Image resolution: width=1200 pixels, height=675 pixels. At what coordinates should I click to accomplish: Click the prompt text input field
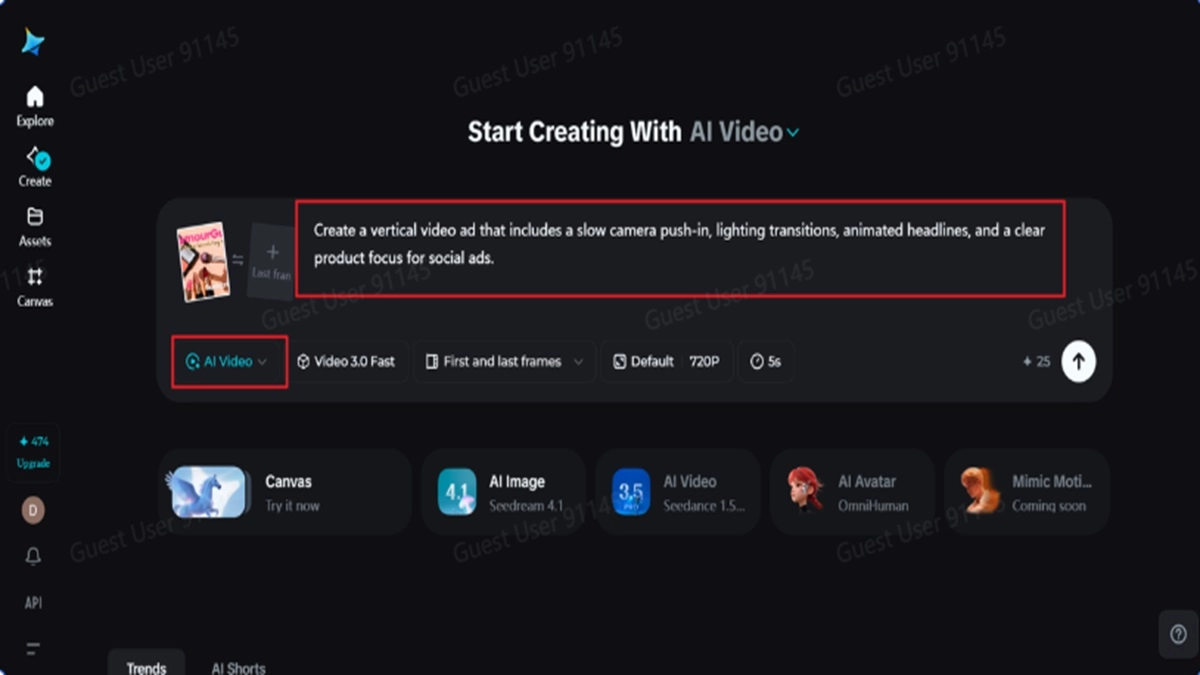pyautogui.click(x=680, y=245)
